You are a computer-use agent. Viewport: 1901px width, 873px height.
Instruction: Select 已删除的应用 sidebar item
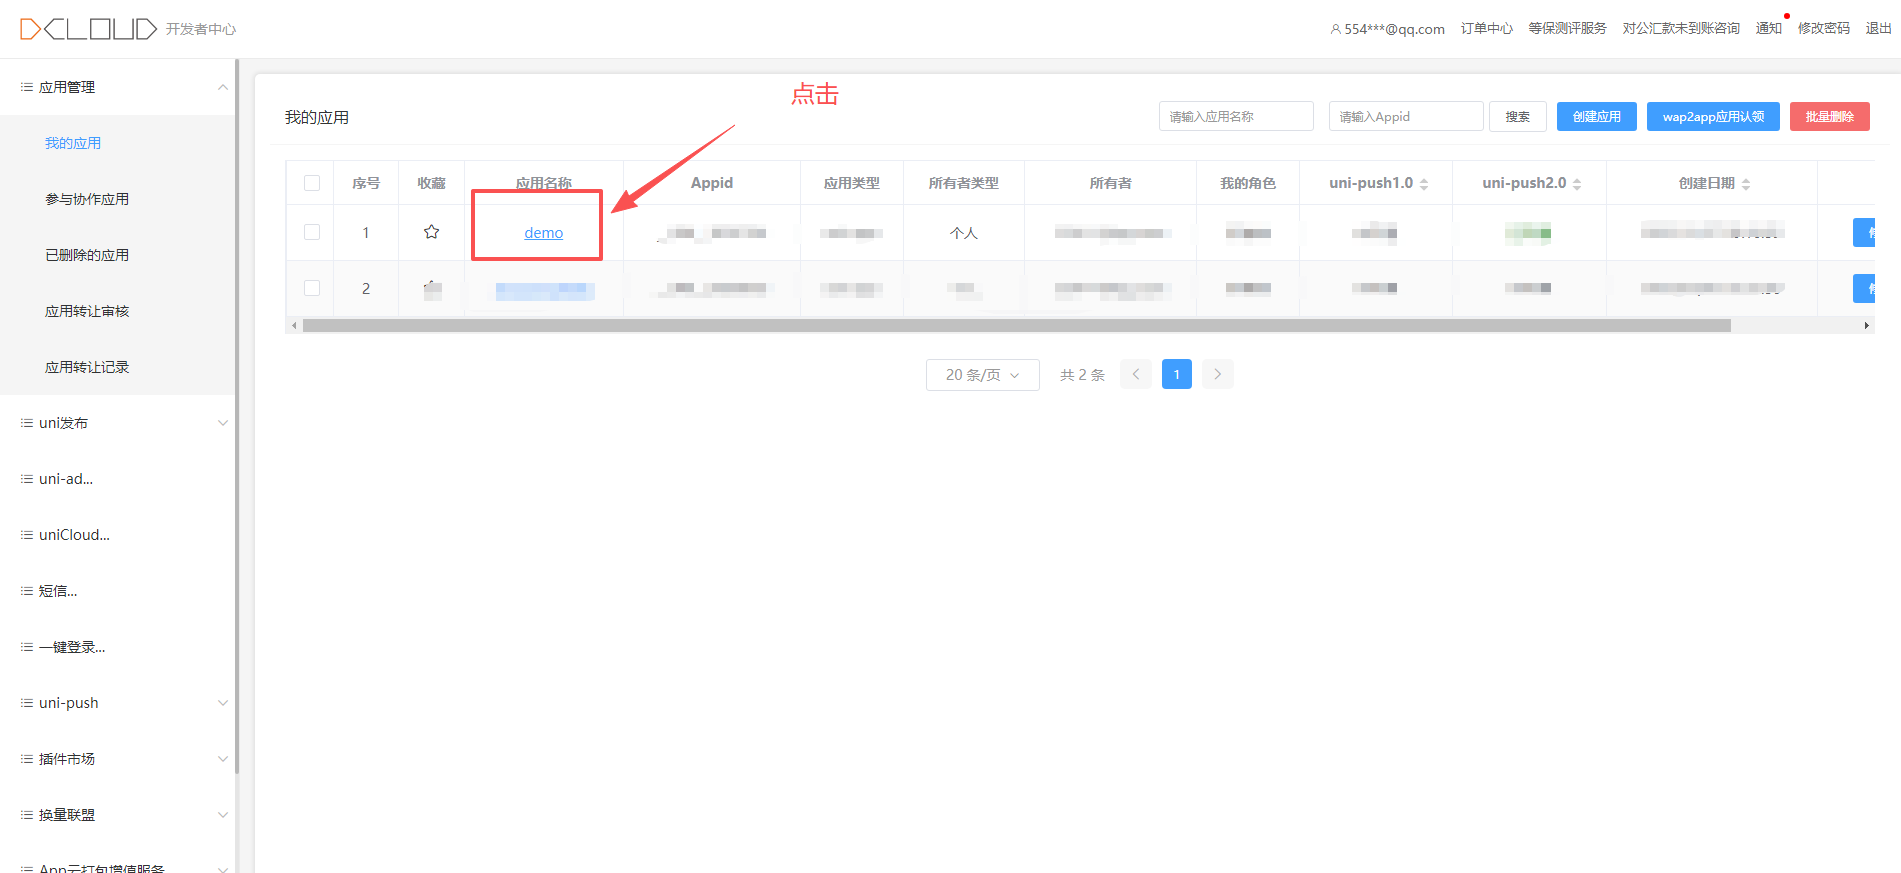coord(87,255)
